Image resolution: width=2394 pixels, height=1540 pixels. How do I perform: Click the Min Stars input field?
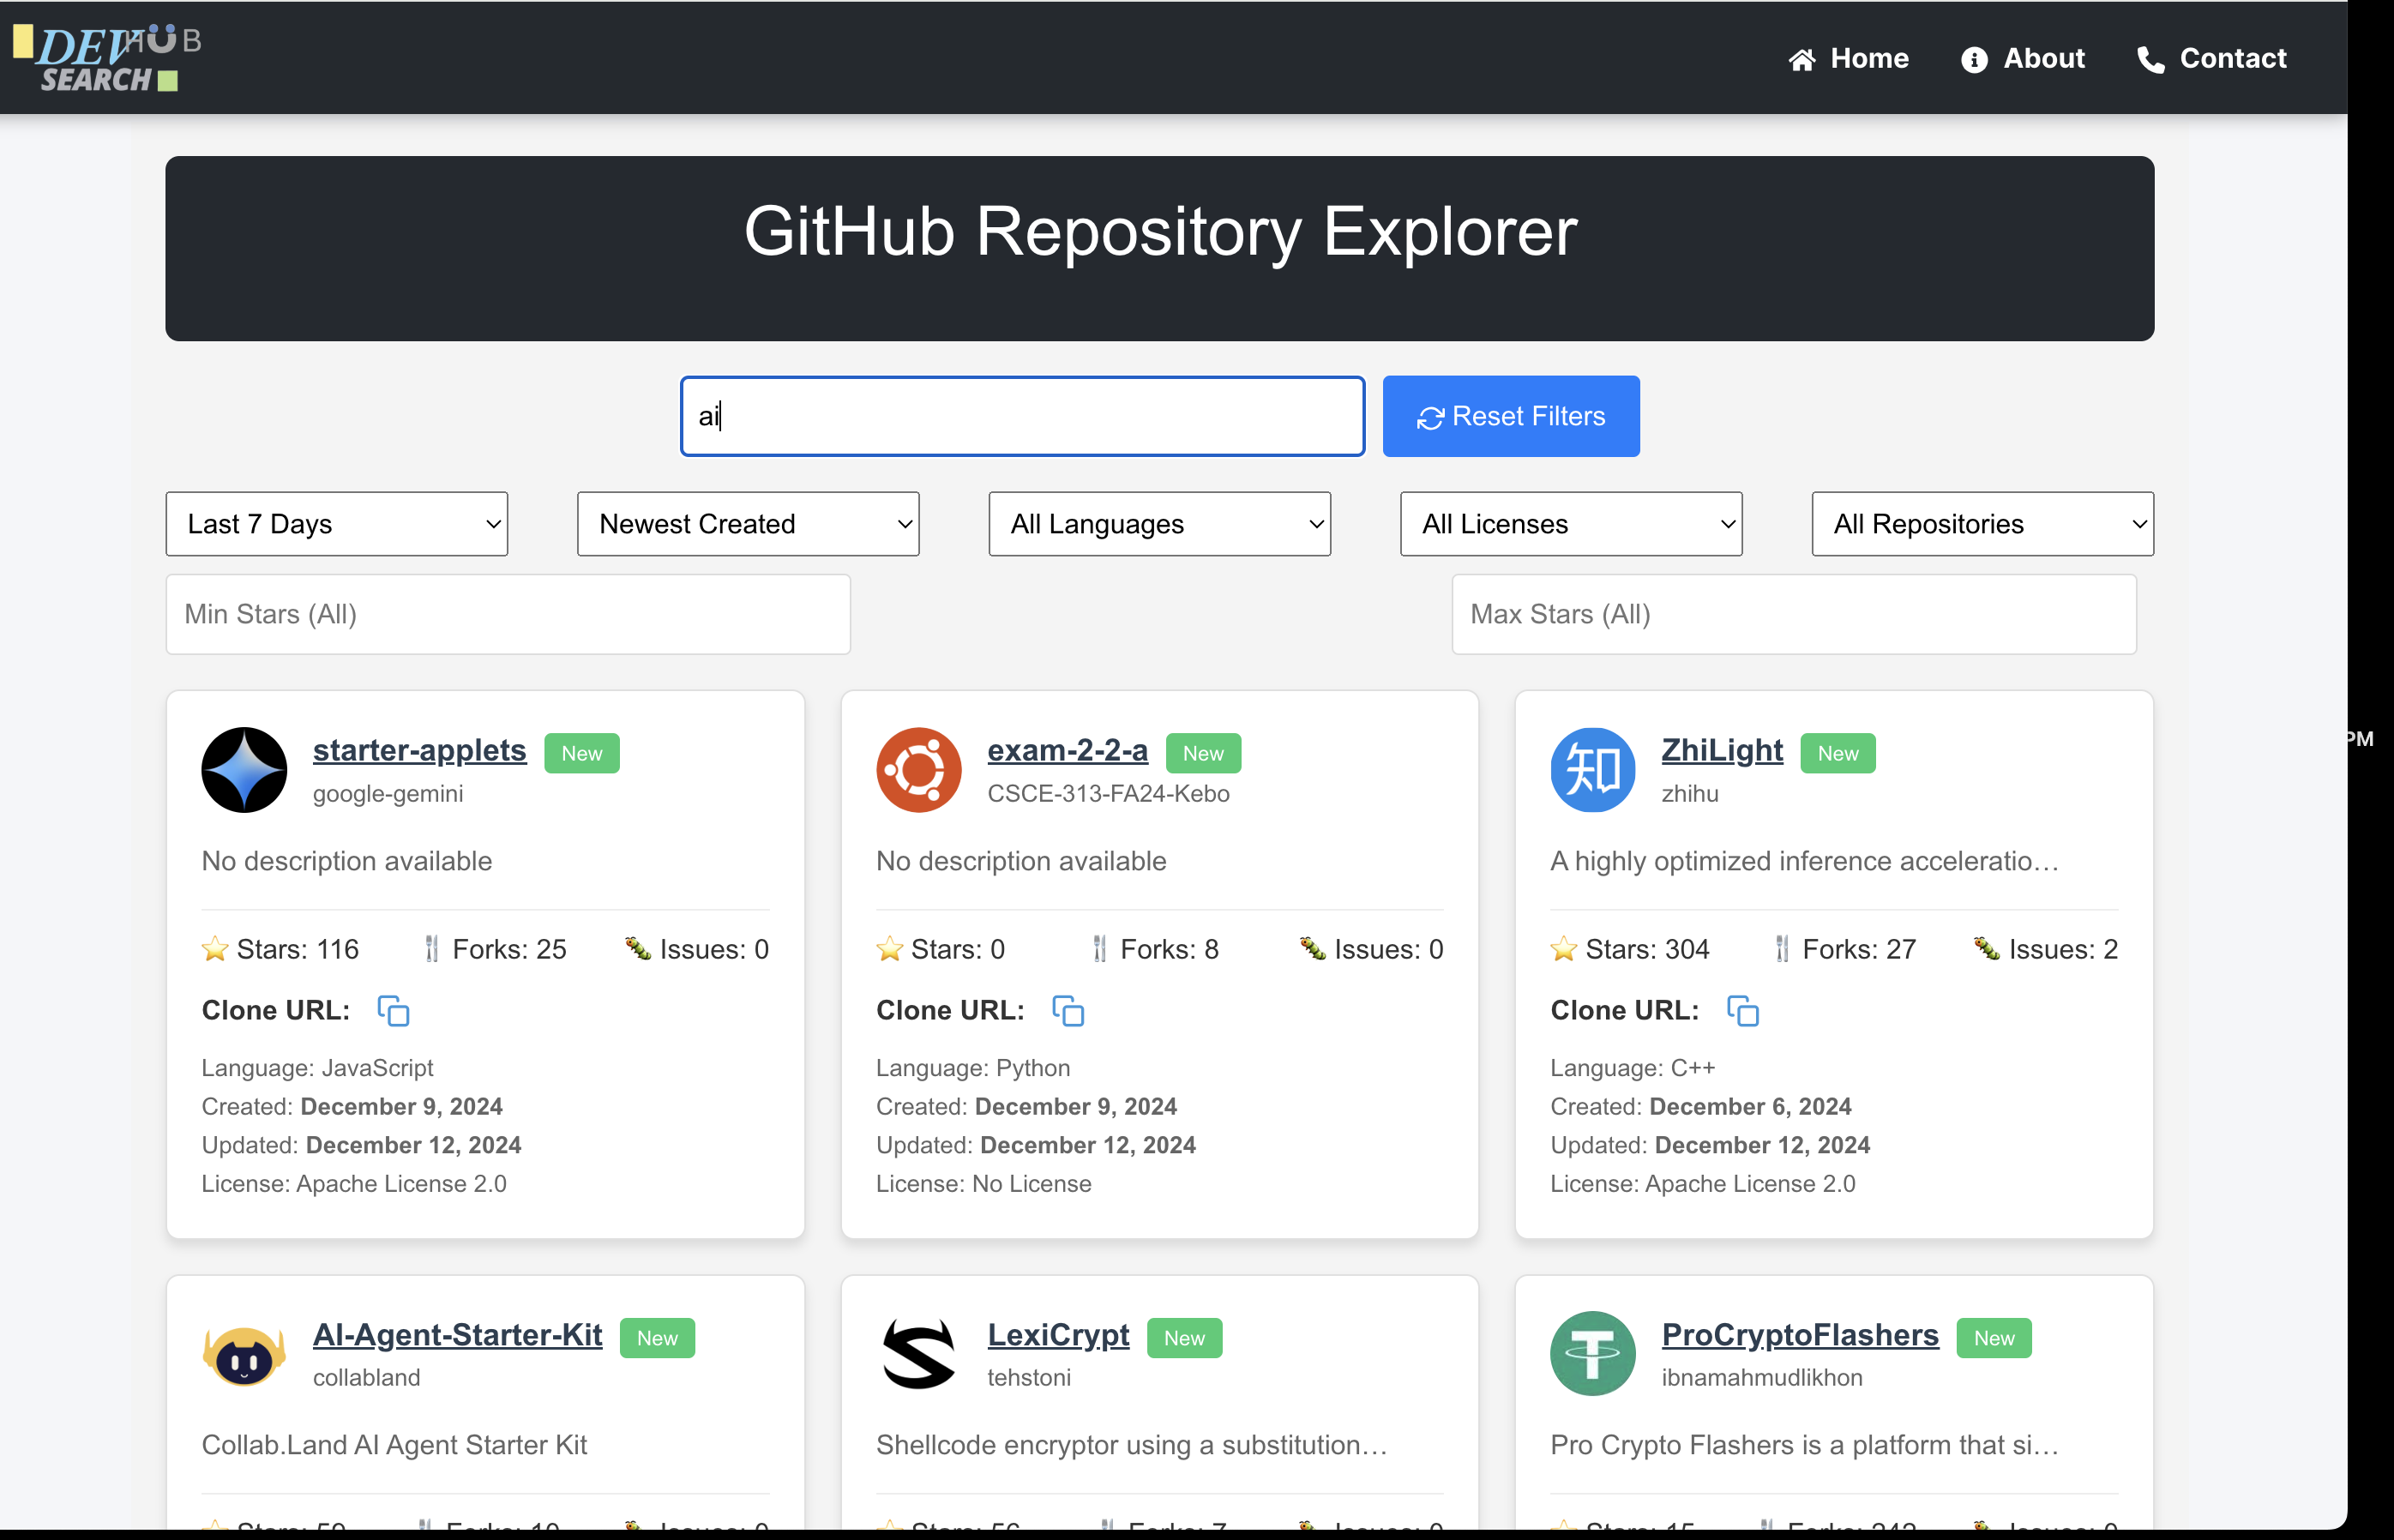(508, 614)
